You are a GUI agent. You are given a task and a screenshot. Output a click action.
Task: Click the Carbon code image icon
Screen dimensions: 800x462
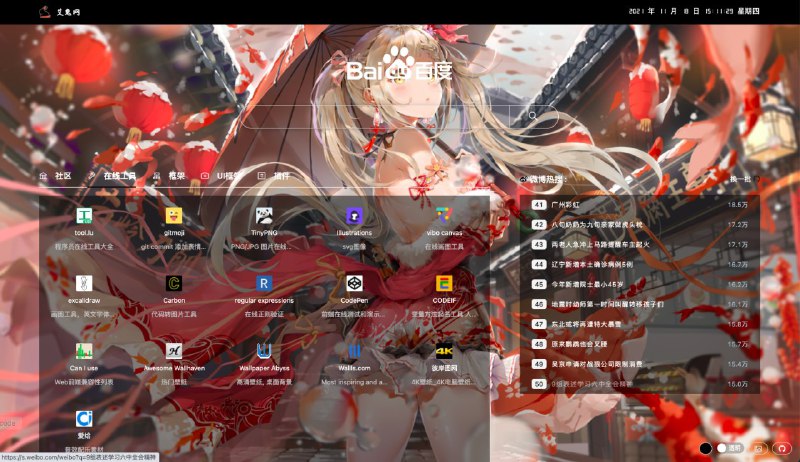pyautogui.click(x=174, y=283)
